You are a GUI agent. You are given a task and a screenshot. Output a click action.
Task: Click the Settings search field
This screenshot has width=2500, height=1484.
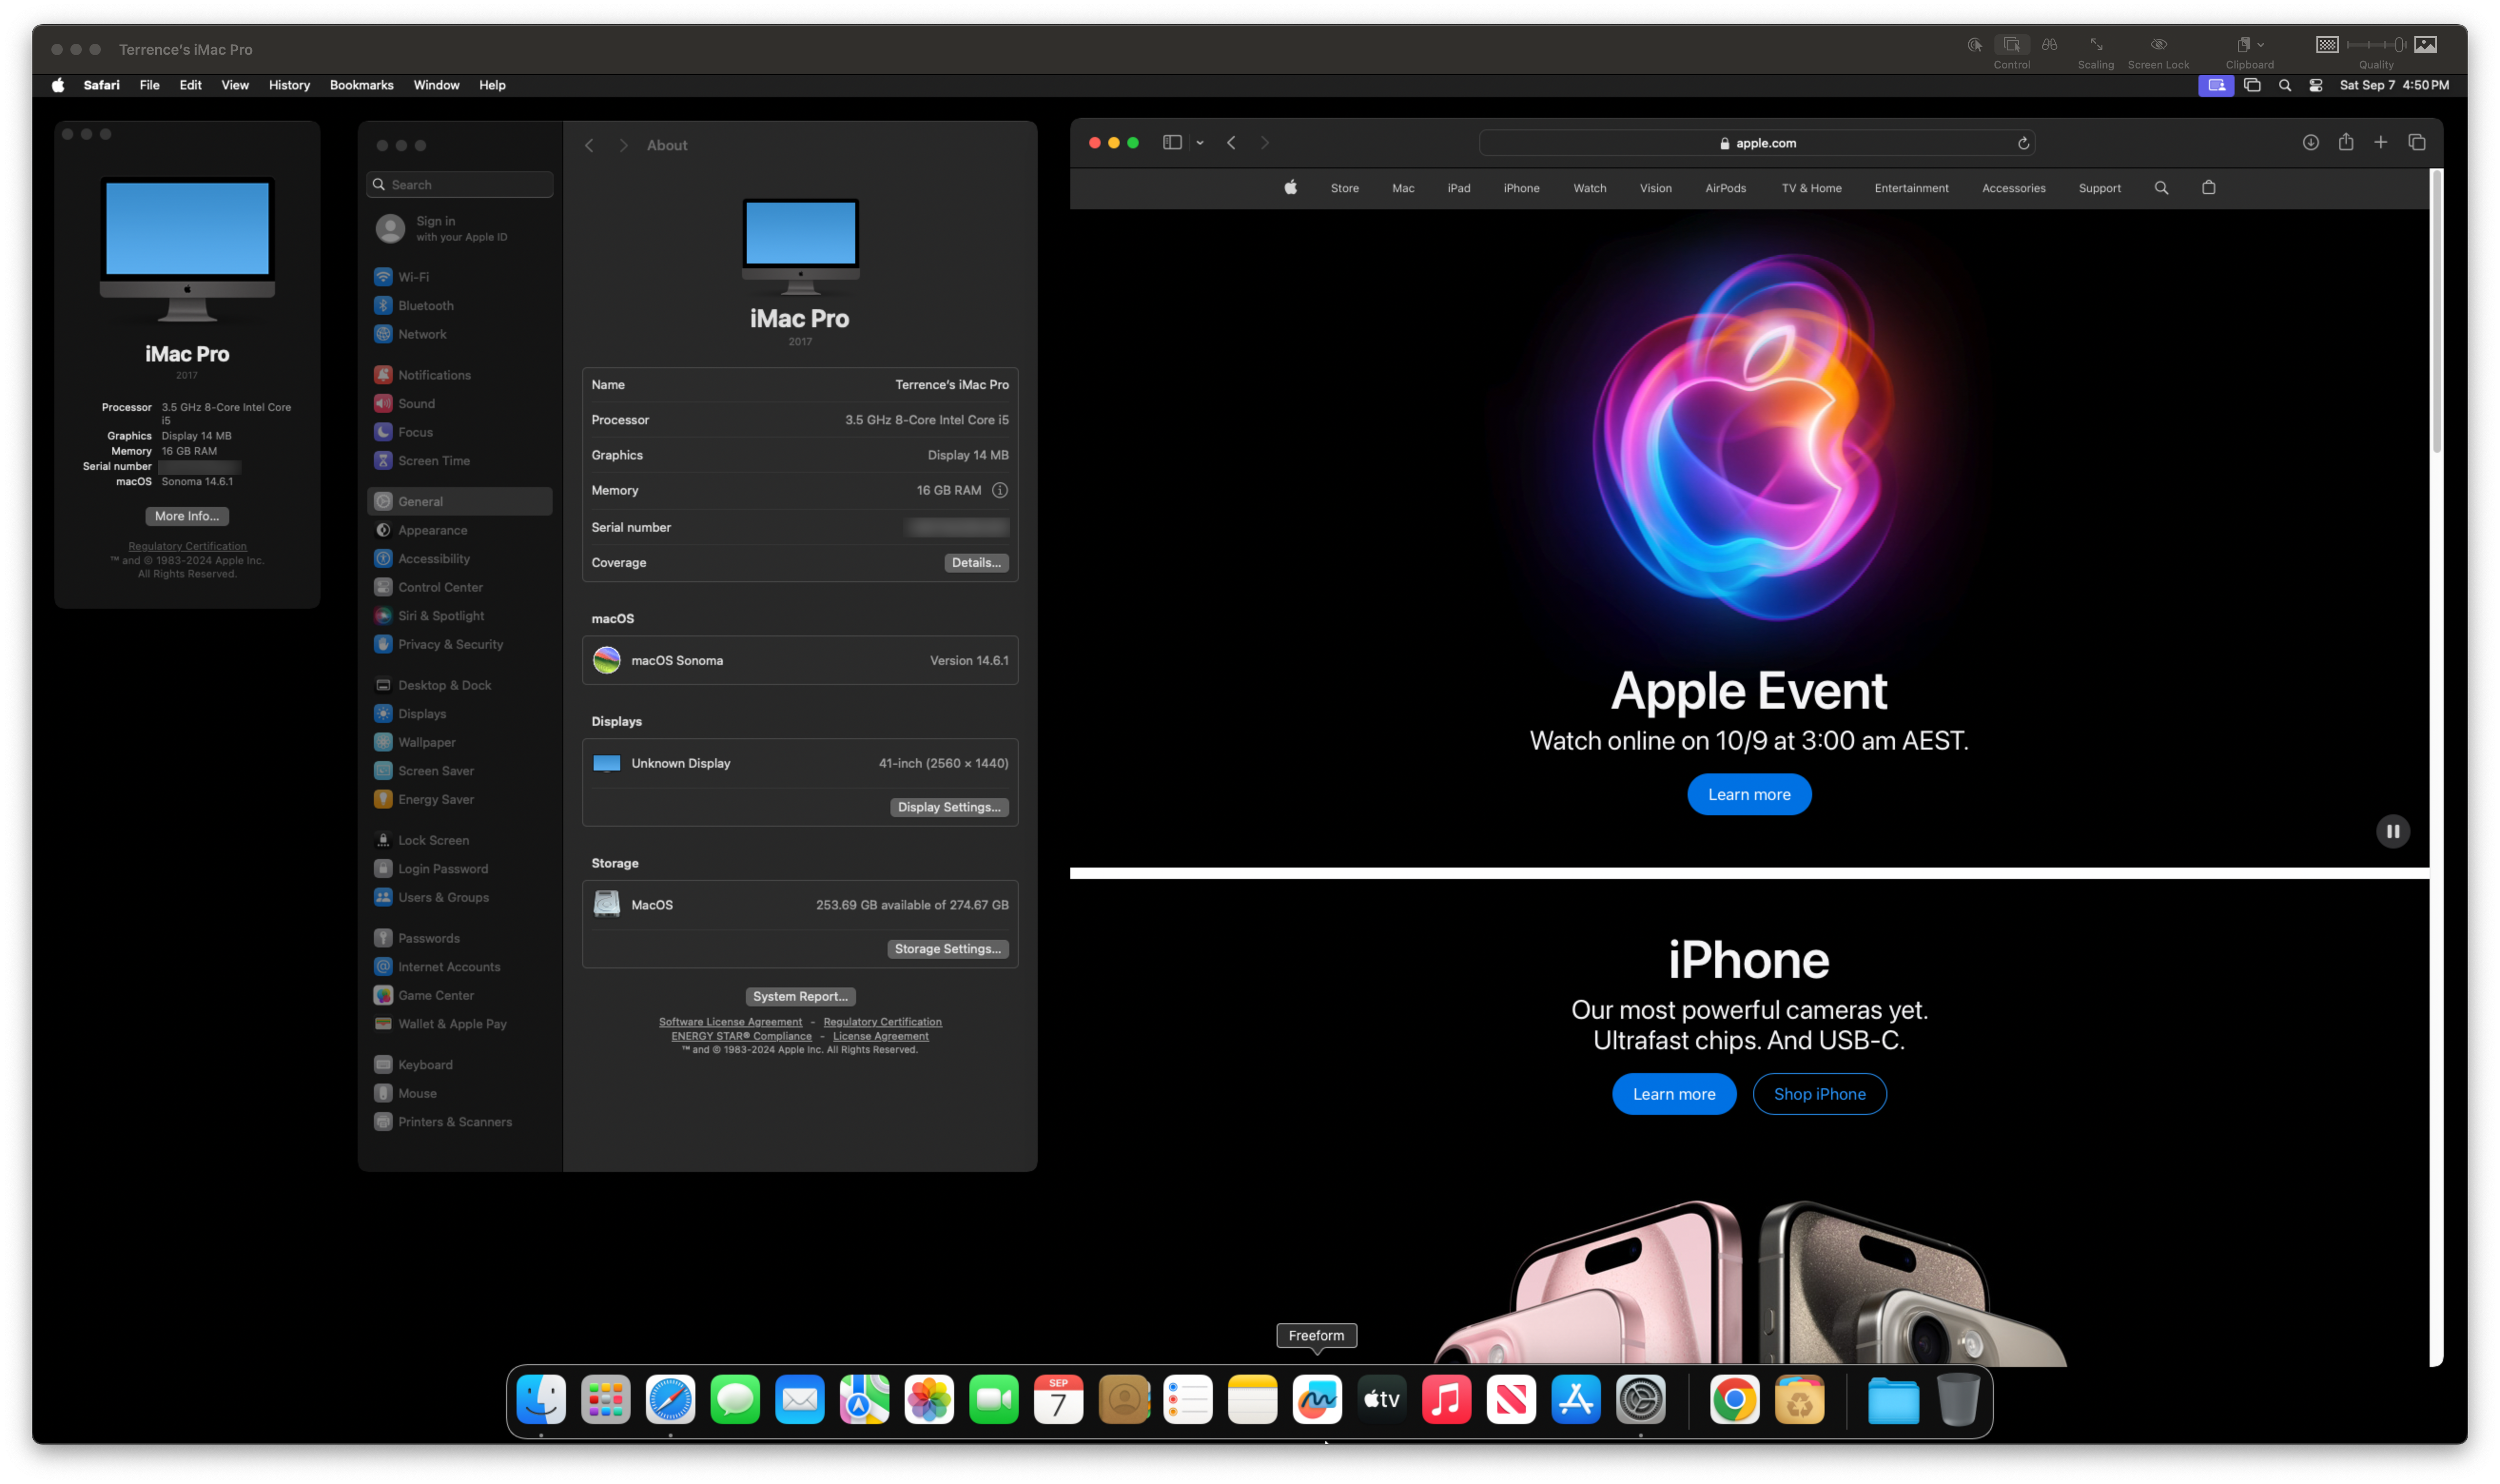[x=460, y=184]
